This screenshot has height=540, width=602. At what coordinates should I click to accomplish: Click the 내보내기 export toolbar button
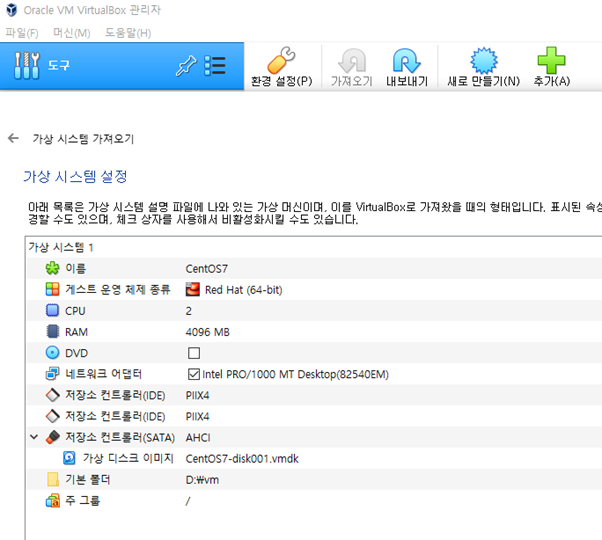[407, 67]
